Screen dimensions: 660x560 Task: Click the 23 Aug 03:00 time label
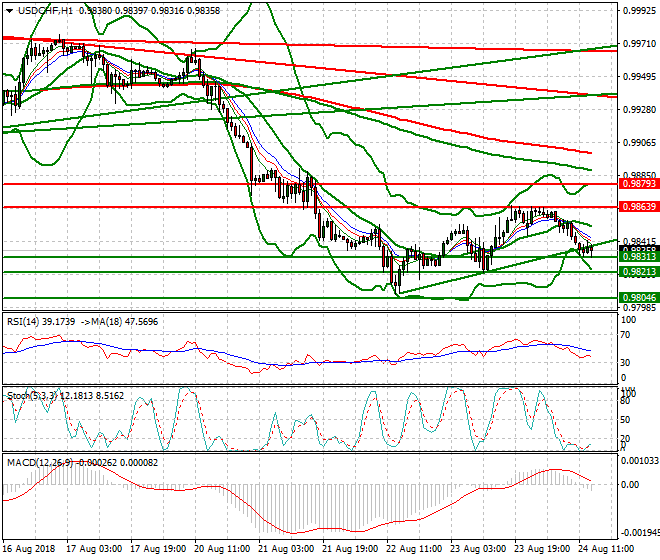point(478,549)
